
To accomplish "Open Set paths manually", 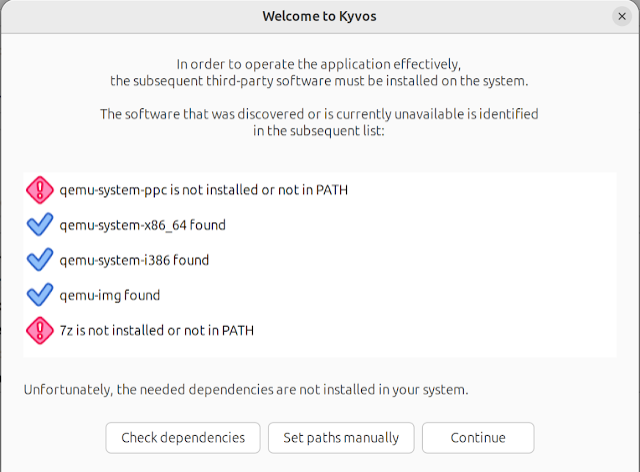I will [x=341, y=438].
